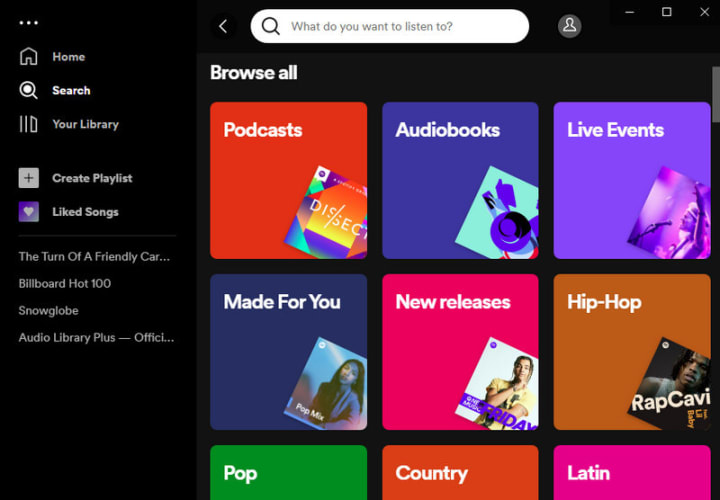This screenshot has width=720, height=500.
Task: Open the New releases category card
Action: pos(460,352)
